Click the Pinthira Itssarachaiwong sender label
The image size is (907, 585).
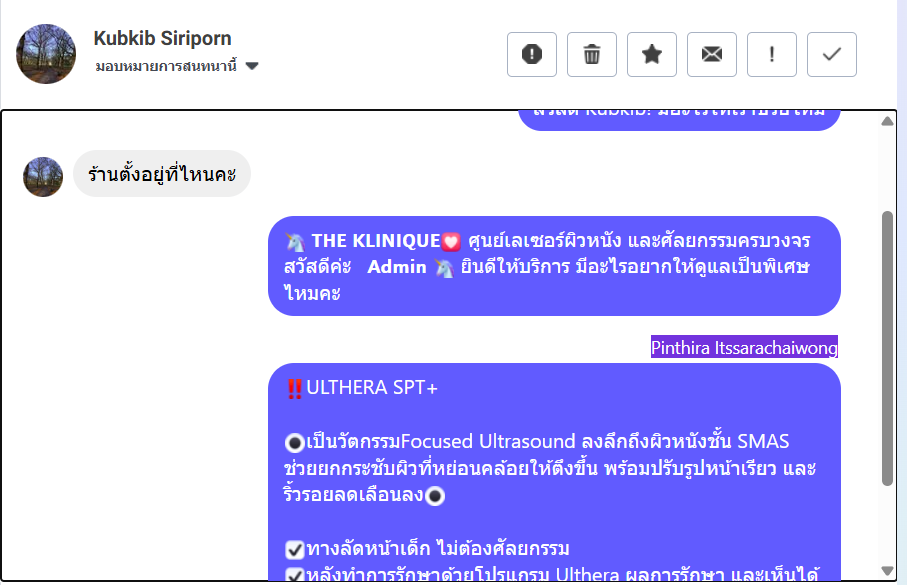point(744,347)
